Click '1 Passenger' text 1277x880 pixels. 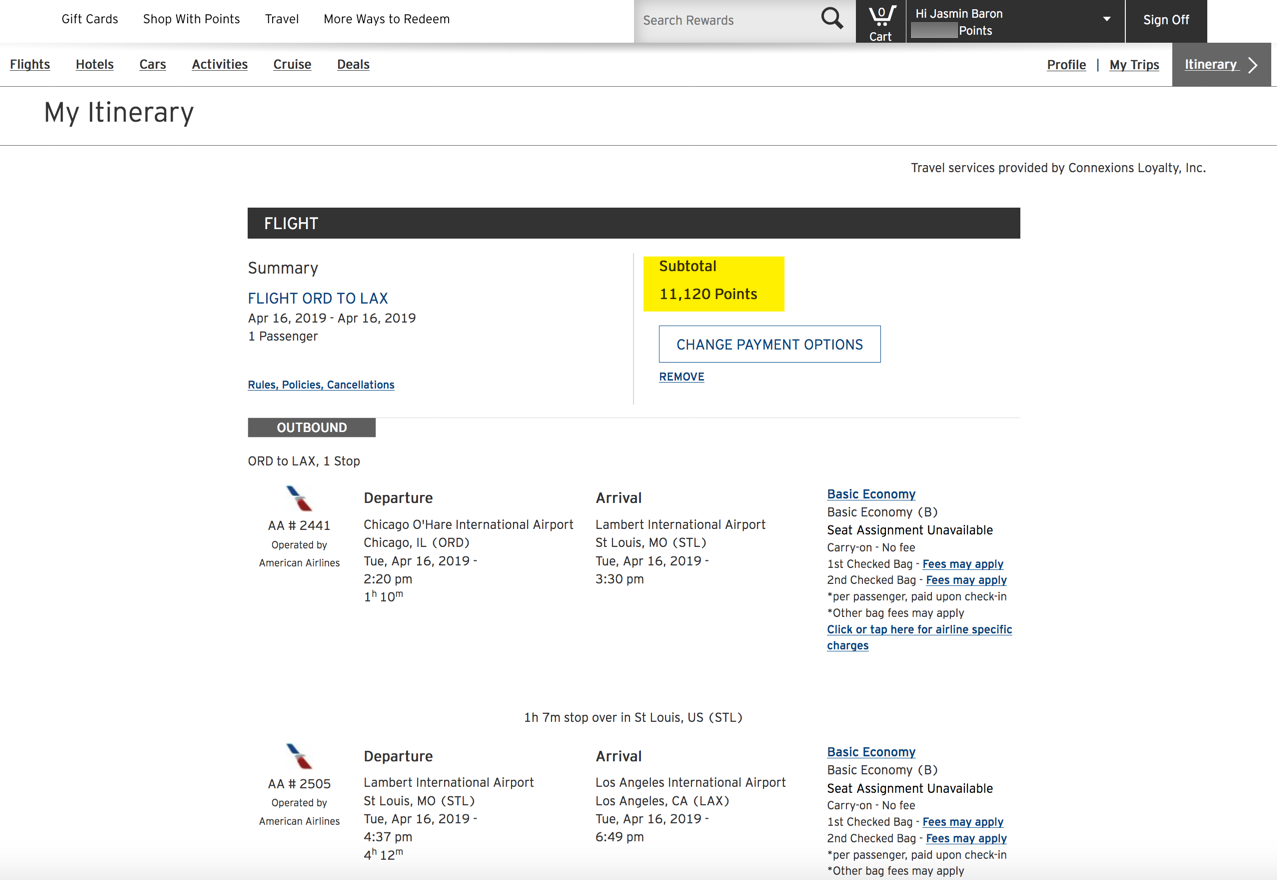pyautogui.click(x=283, y=336)
